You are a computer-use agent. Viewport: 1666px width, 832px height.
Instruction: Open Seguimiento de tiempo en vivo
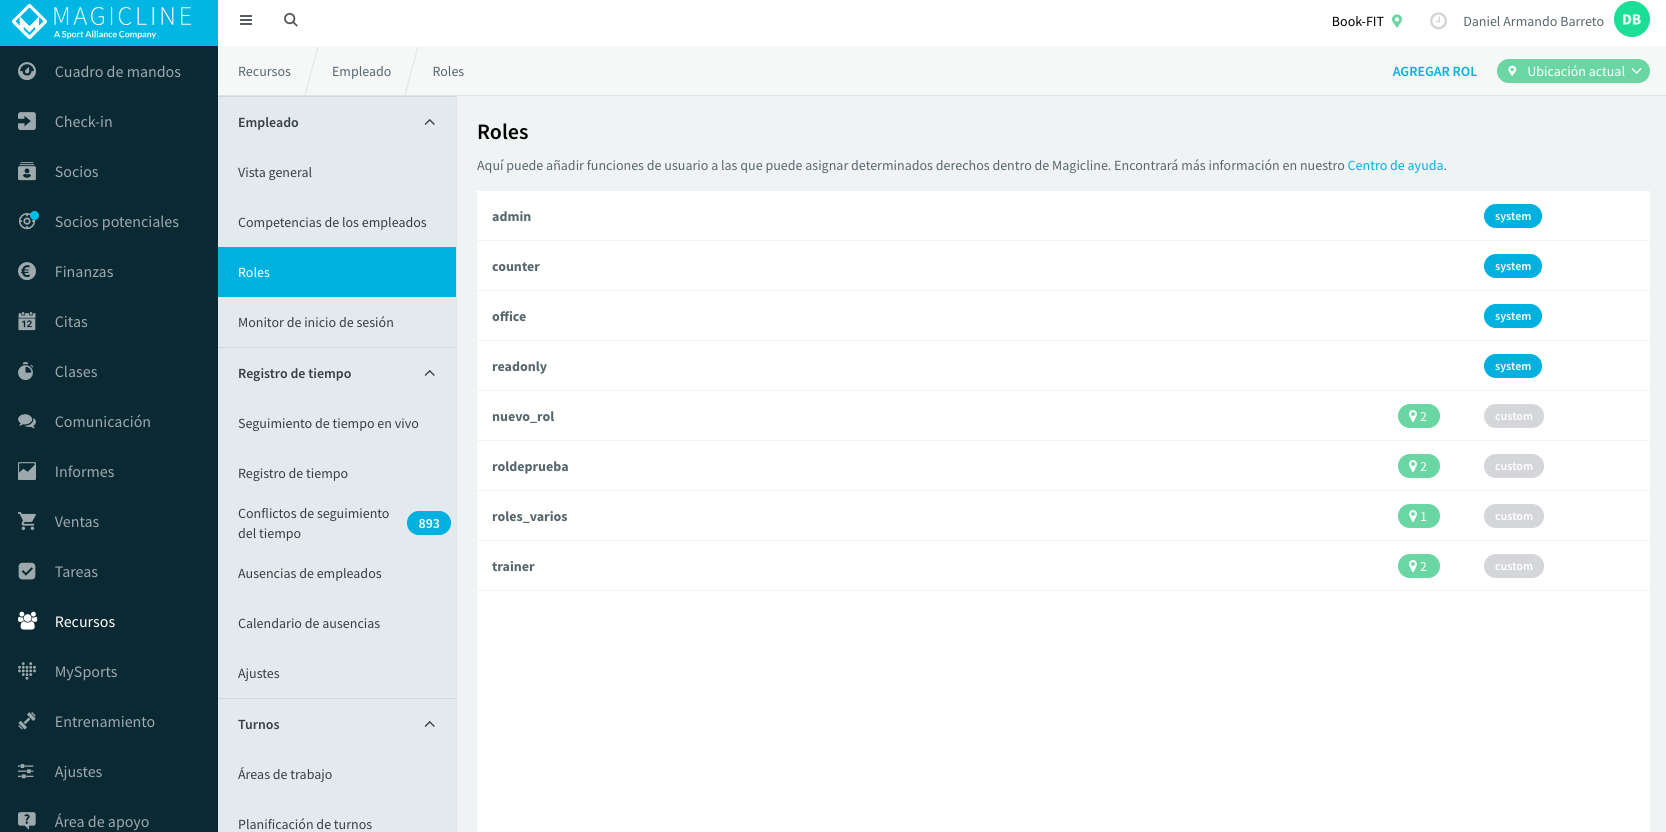[x=337, y=423]
